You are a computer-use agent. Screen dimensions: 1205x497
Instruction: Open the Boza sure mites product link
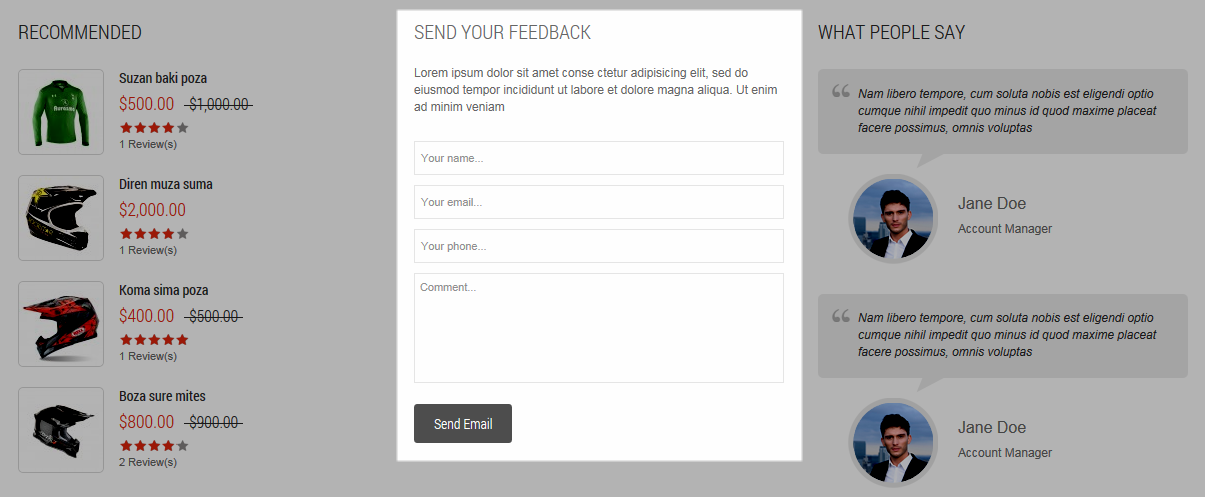click(162, 396)
